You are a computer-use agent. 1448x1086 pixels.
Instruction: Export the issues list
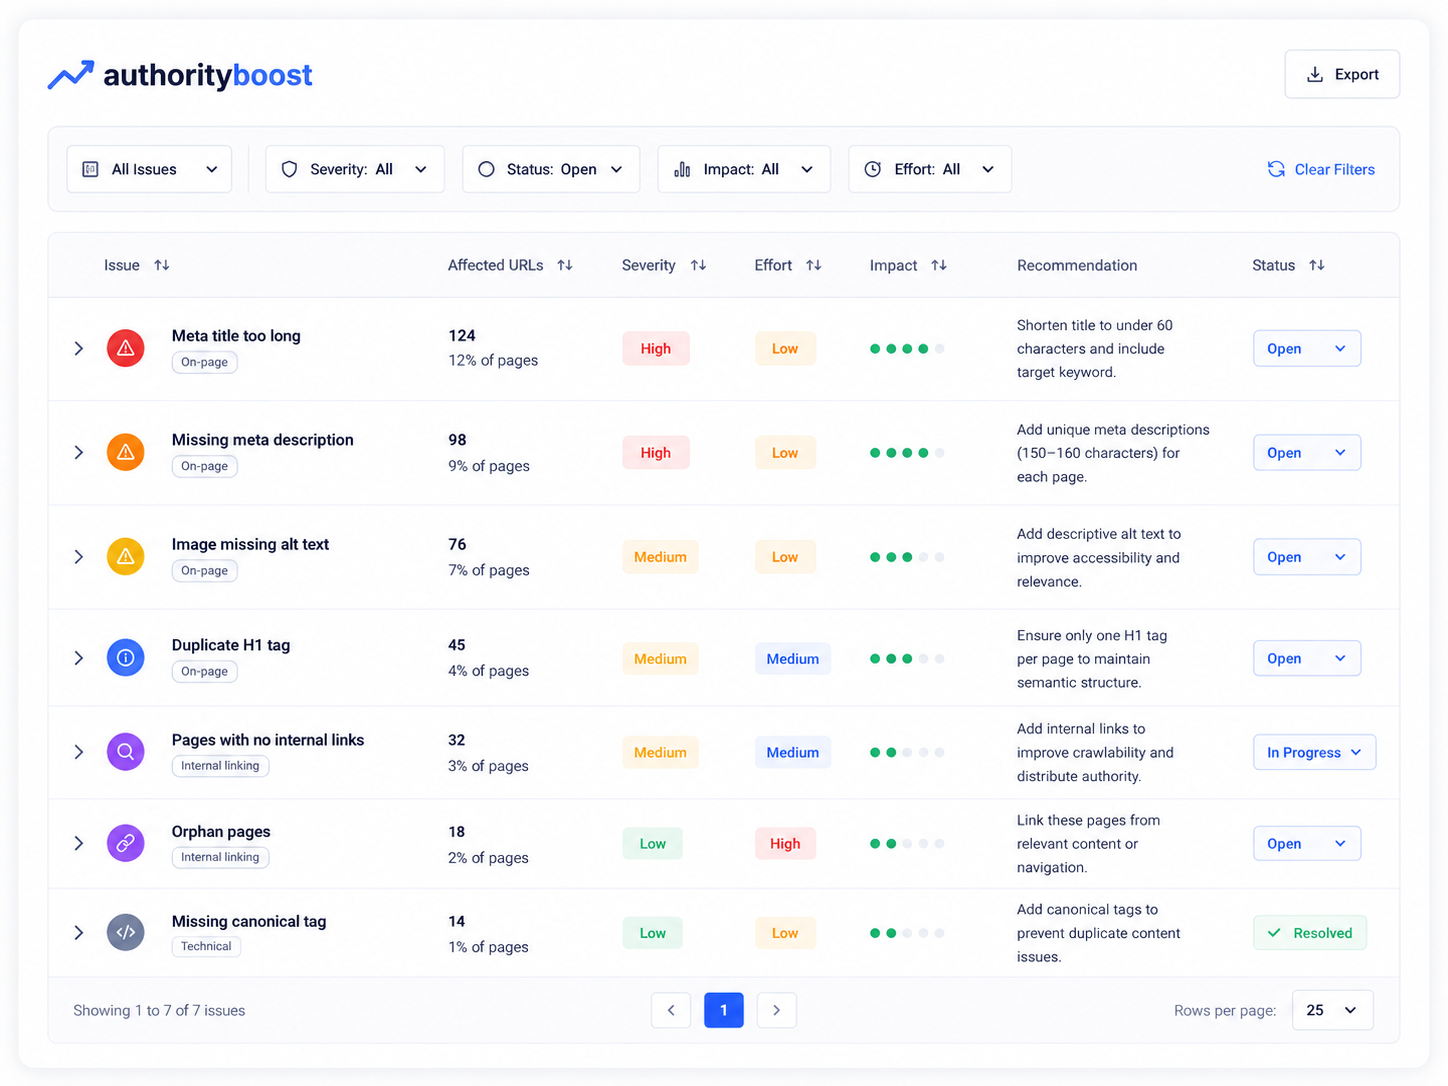tap(1342, 74)
